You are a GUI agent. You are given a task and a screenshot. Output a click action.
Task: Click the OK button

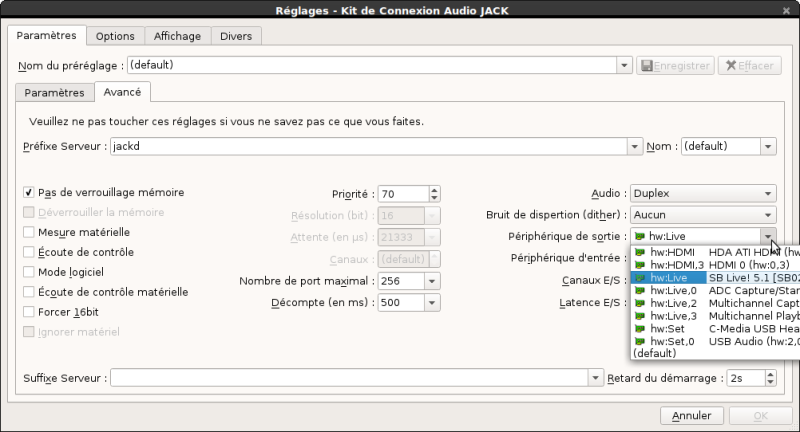coord(761,416)
